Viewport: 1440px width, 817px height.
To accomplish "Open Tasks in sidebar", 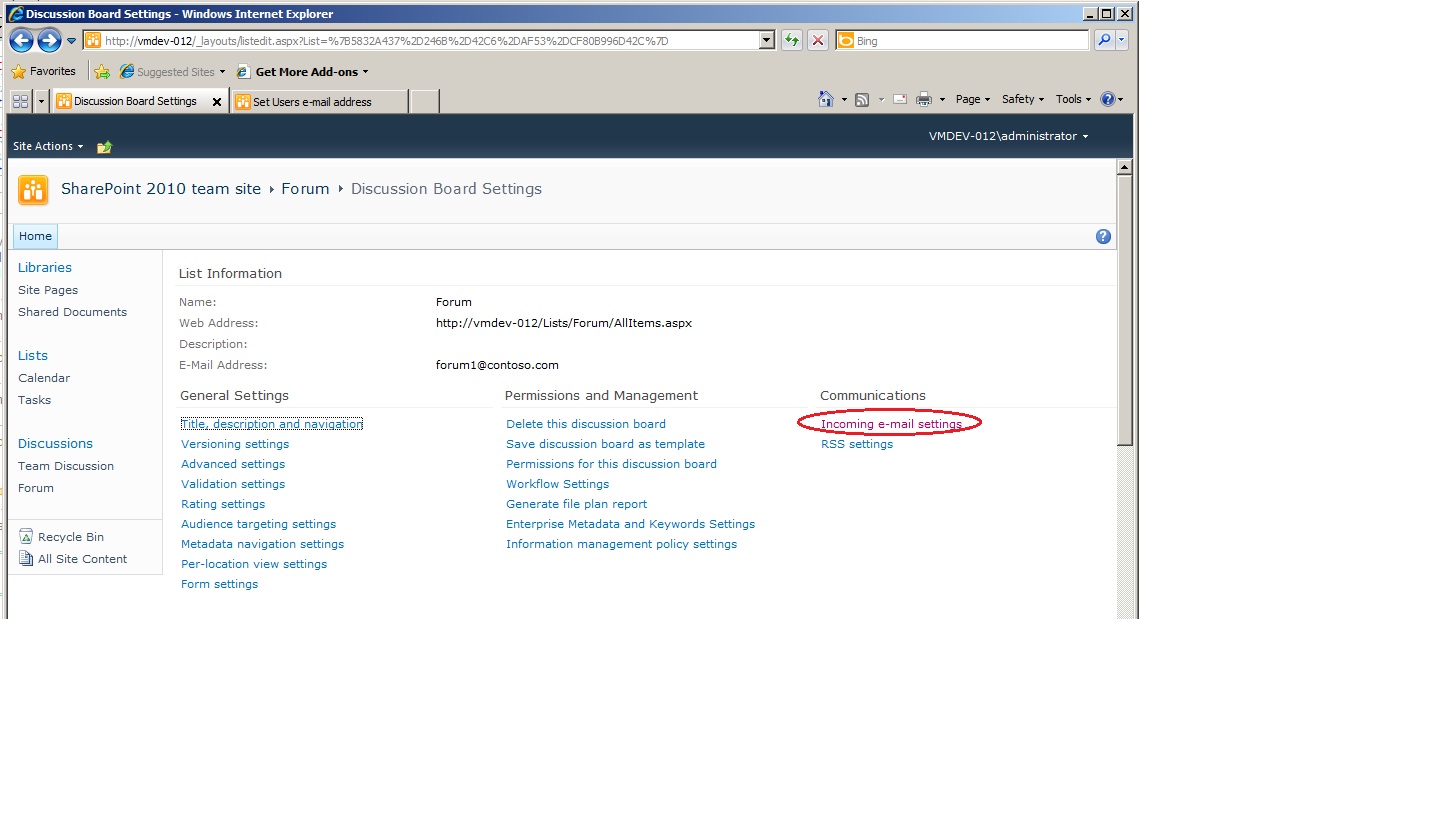I will [x=34, y=400].
